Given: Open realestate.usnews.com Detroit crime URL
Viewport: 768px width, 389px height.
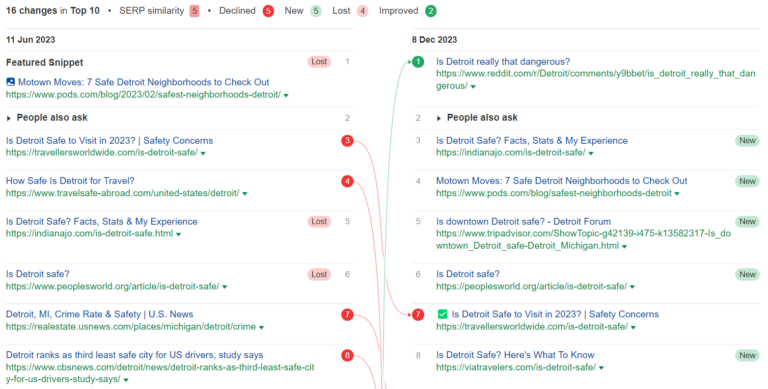Looking at the screenshot, I should 131,327.
